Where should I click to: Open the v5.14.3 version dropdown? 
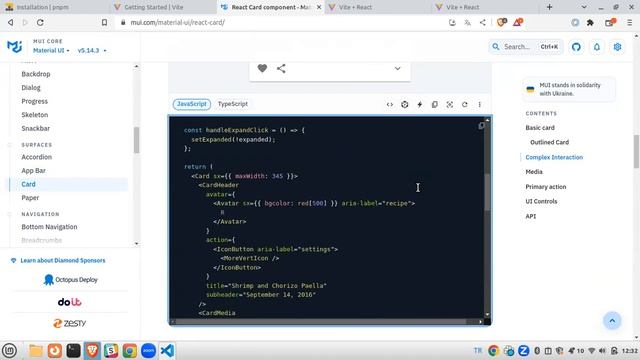click(x=92, y=50)
